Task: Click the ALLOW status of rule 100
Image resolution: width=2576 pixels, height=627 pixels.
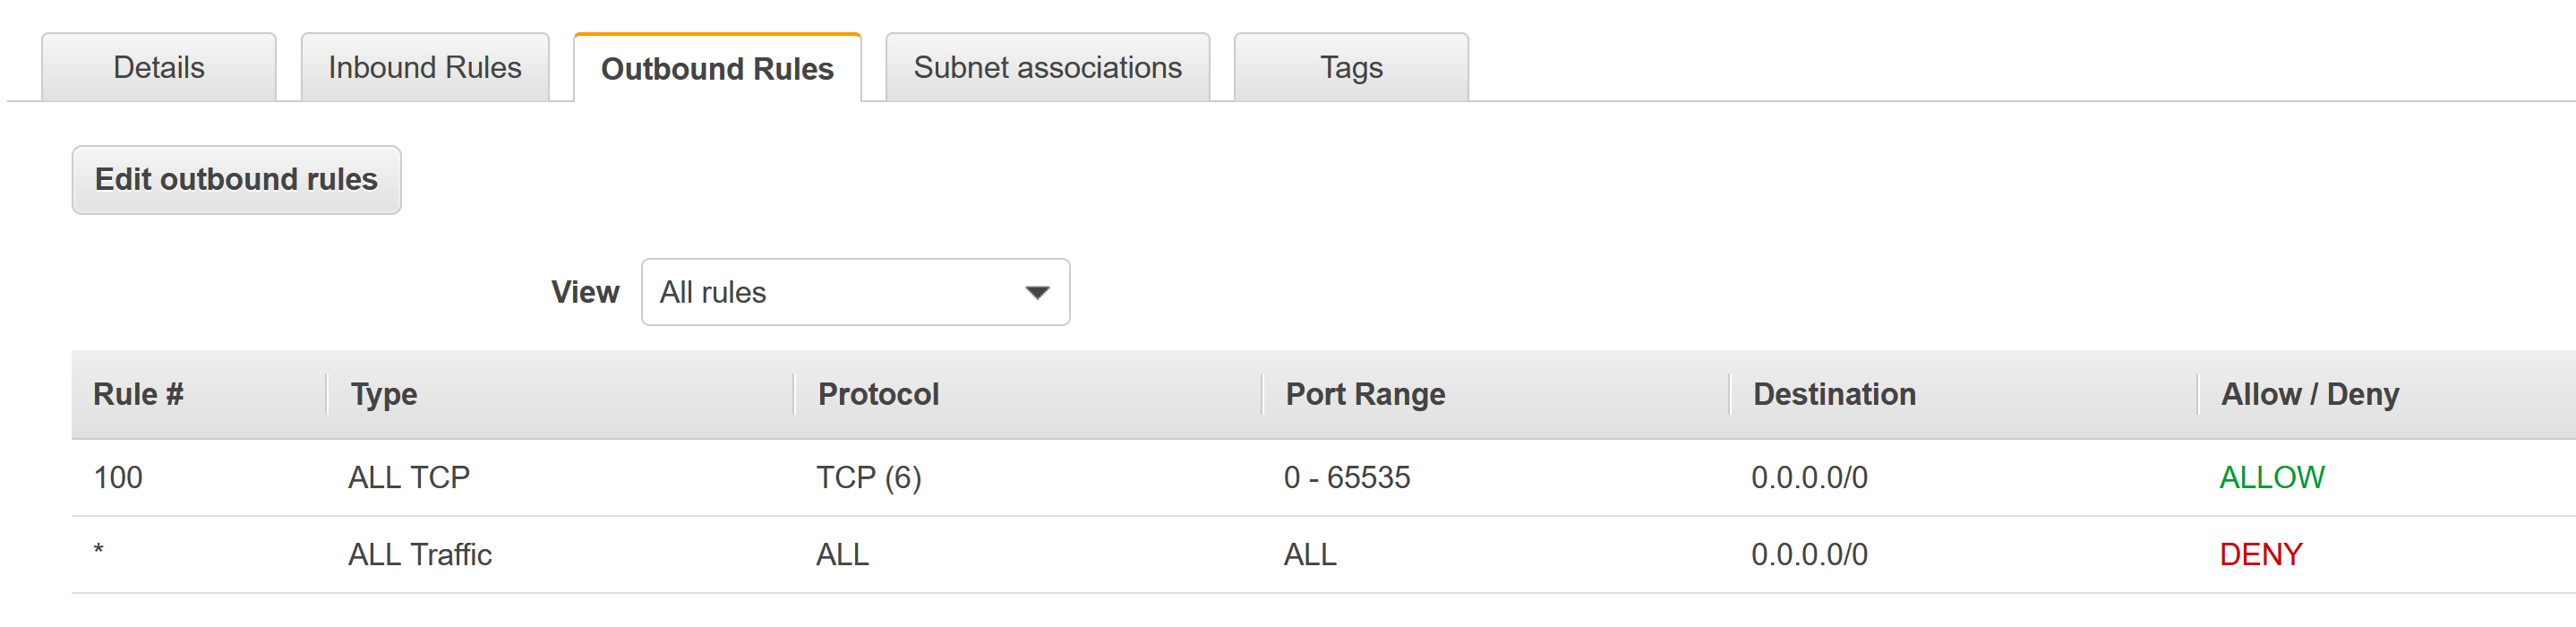Action: (2272, 477)
